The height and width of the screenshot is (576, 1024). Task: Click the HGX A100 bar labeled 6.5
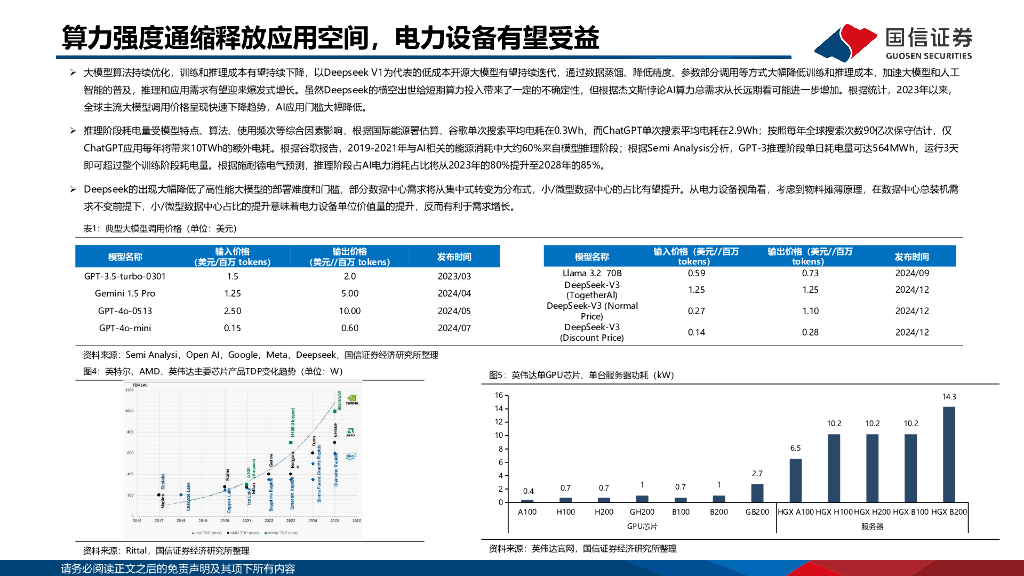(x=795, y=481)
